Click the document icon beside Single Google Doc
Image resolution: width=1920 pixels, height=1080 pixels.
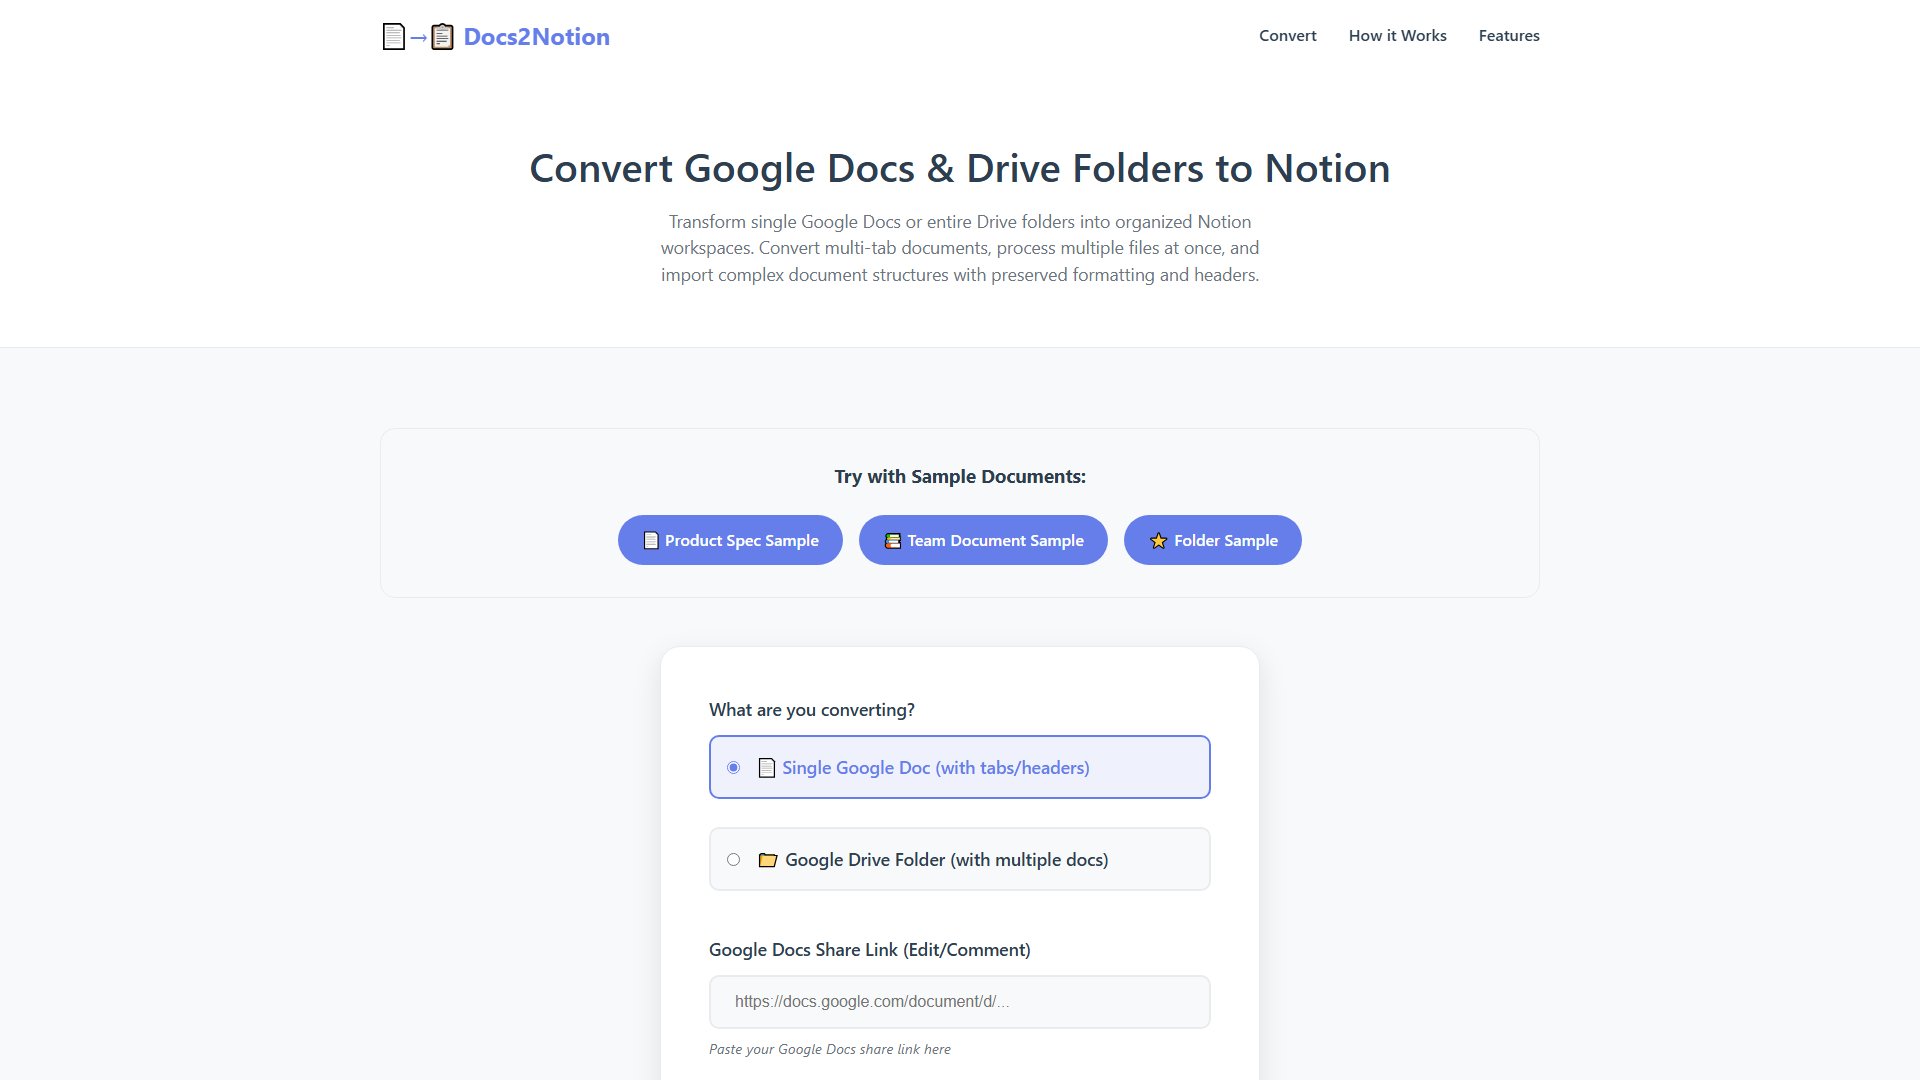tap(767, 768)
